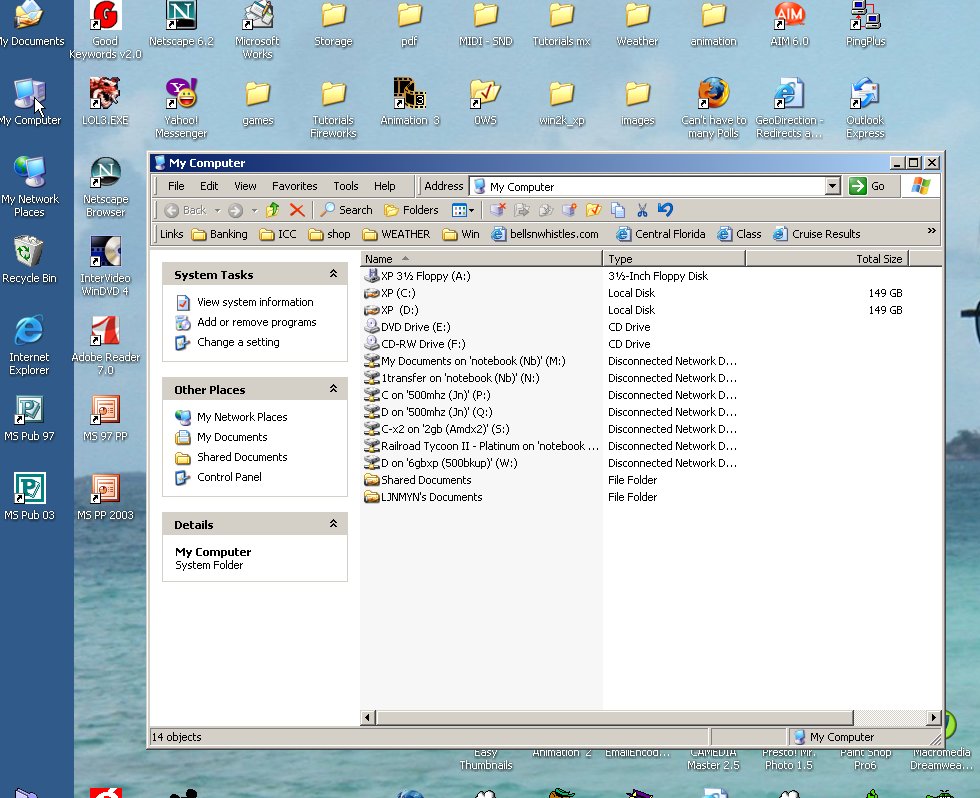Open the Favorites menu
Viewport: 980px width, 798px height.
pos(294,186)
